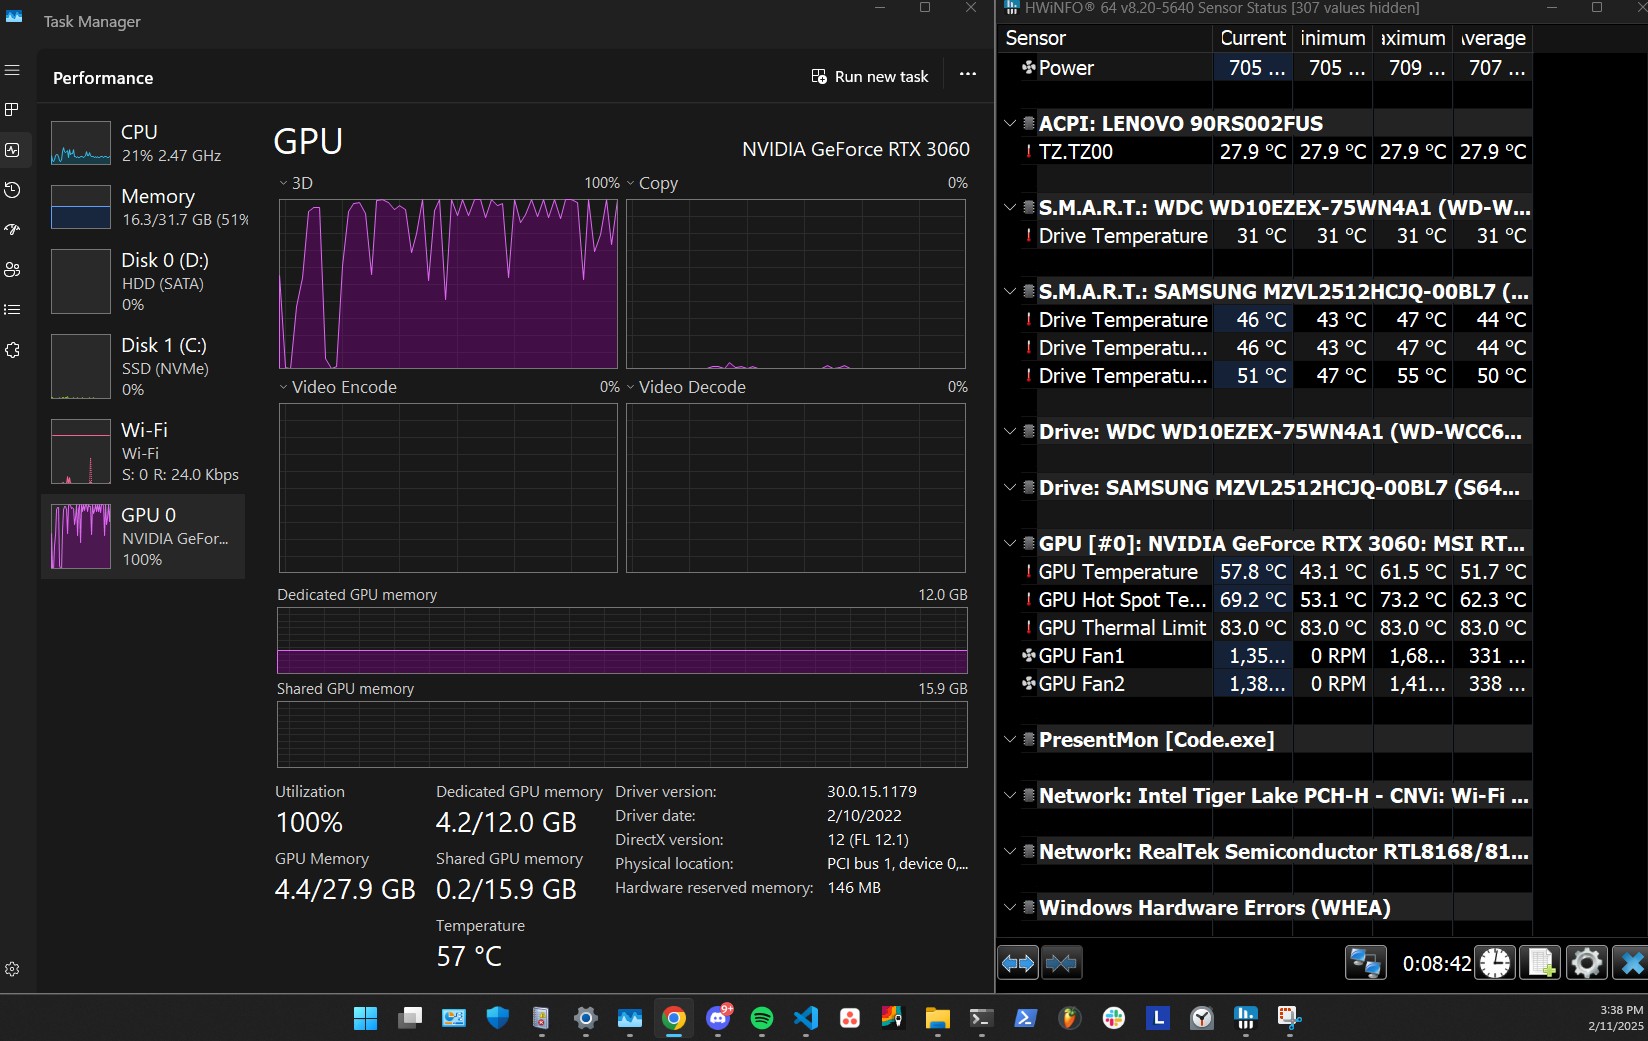The width and height of the screenshot is (1648, 1041).
Task: Reset HWiNFO clock timer icon
Action: pyautogui.click(x=1495, y=963)
